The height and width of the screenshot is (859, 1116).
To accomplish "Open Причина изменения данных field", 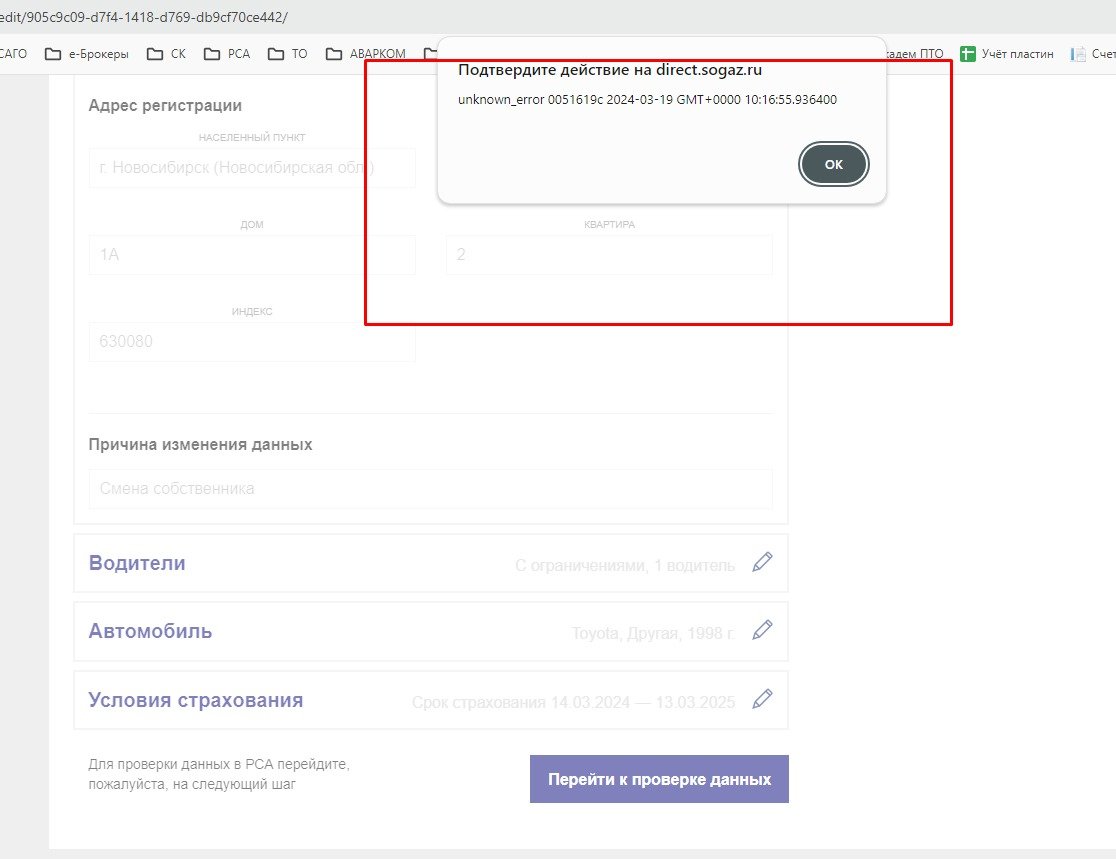I will 431,489.
